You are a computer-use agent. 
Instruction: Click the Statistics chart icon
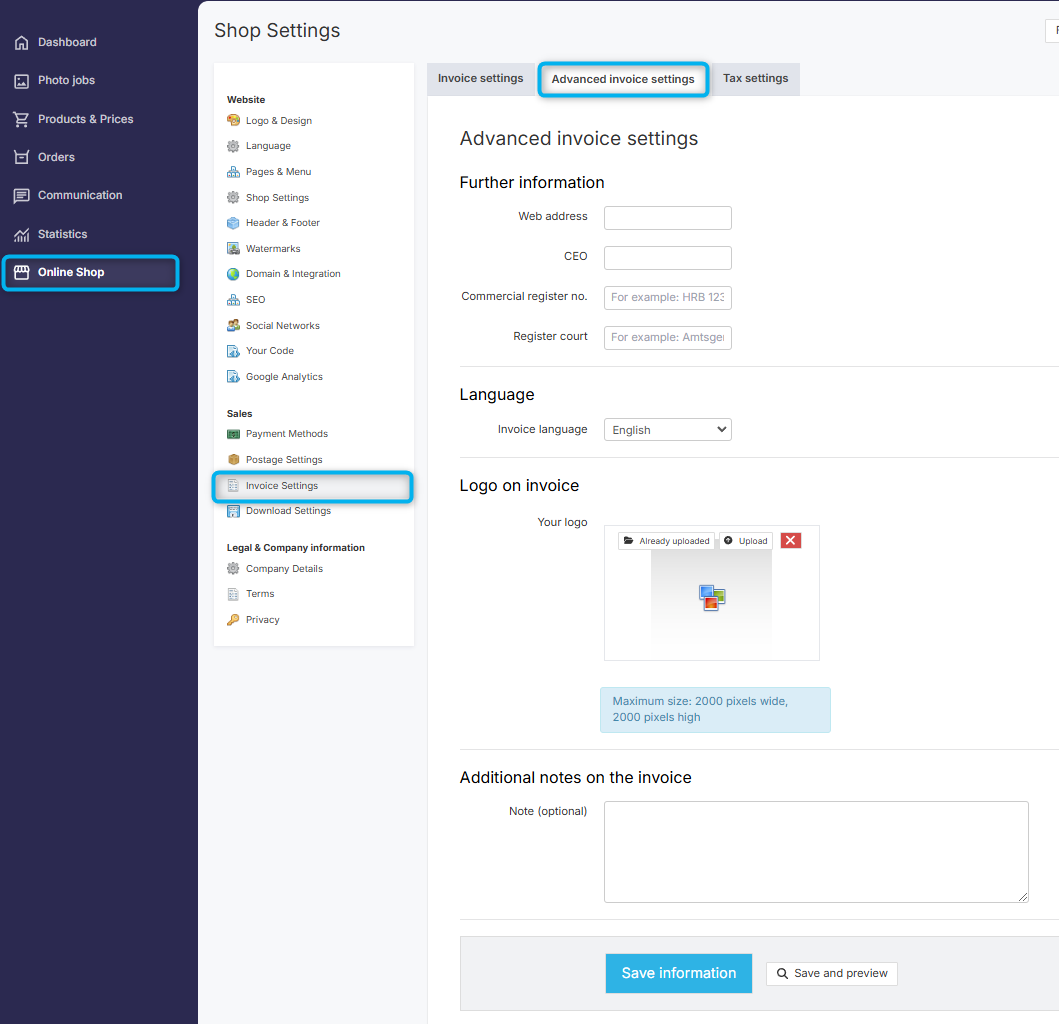(x=22, y=234)
